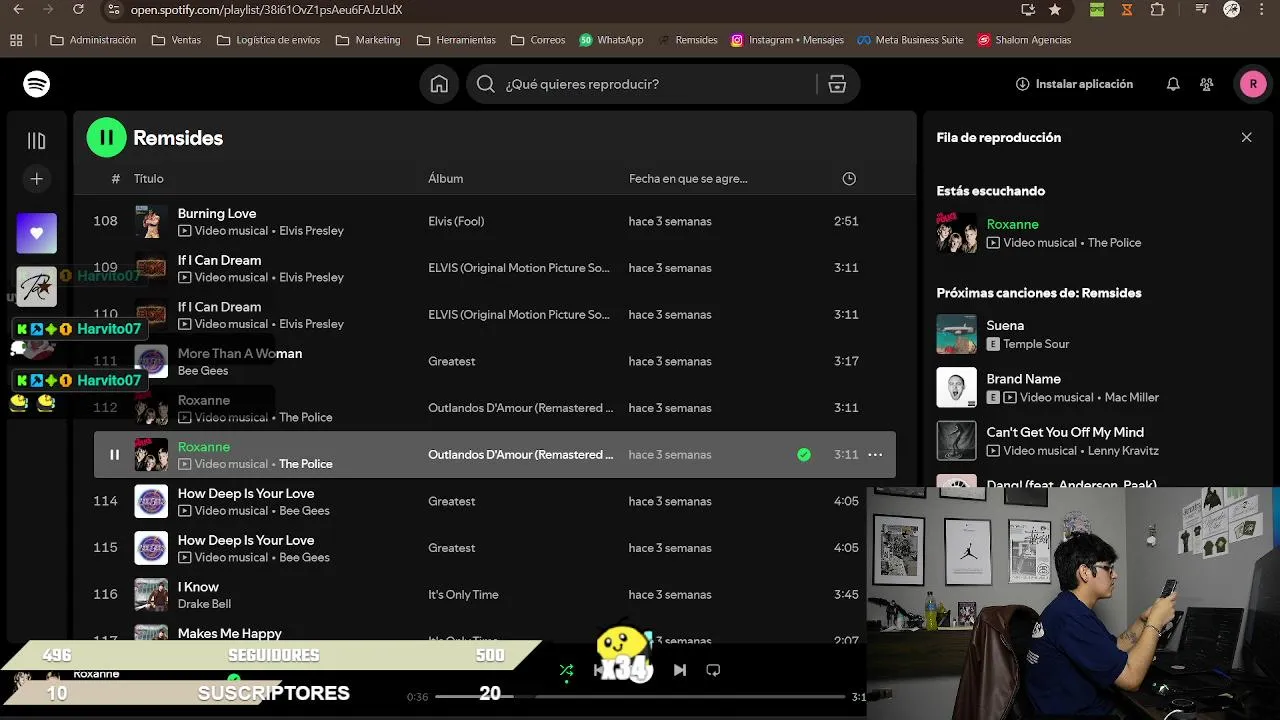Toggle the green saved check on Roxanne
Viewport: 1280px width, 720px height.
click(x=804, y=455)
